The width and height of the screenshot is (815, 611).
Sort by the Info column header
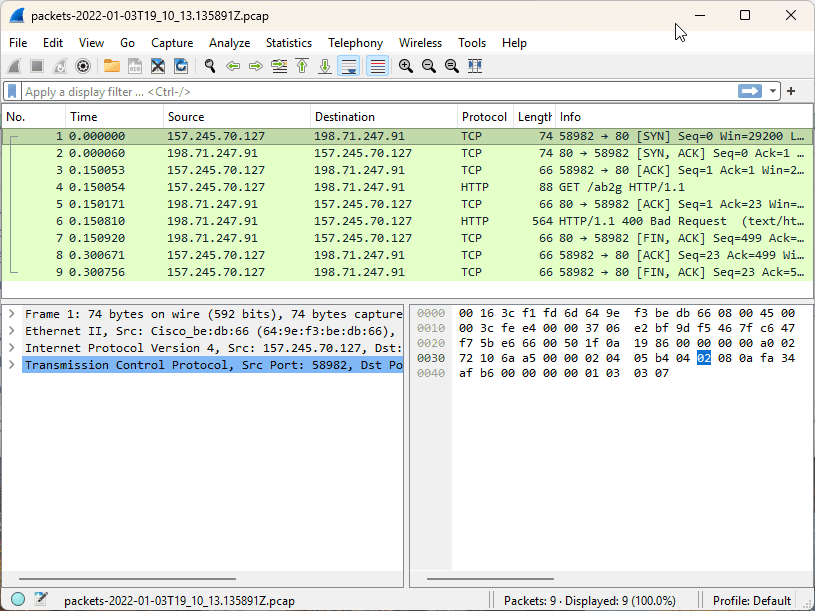(x=683, y=117)
